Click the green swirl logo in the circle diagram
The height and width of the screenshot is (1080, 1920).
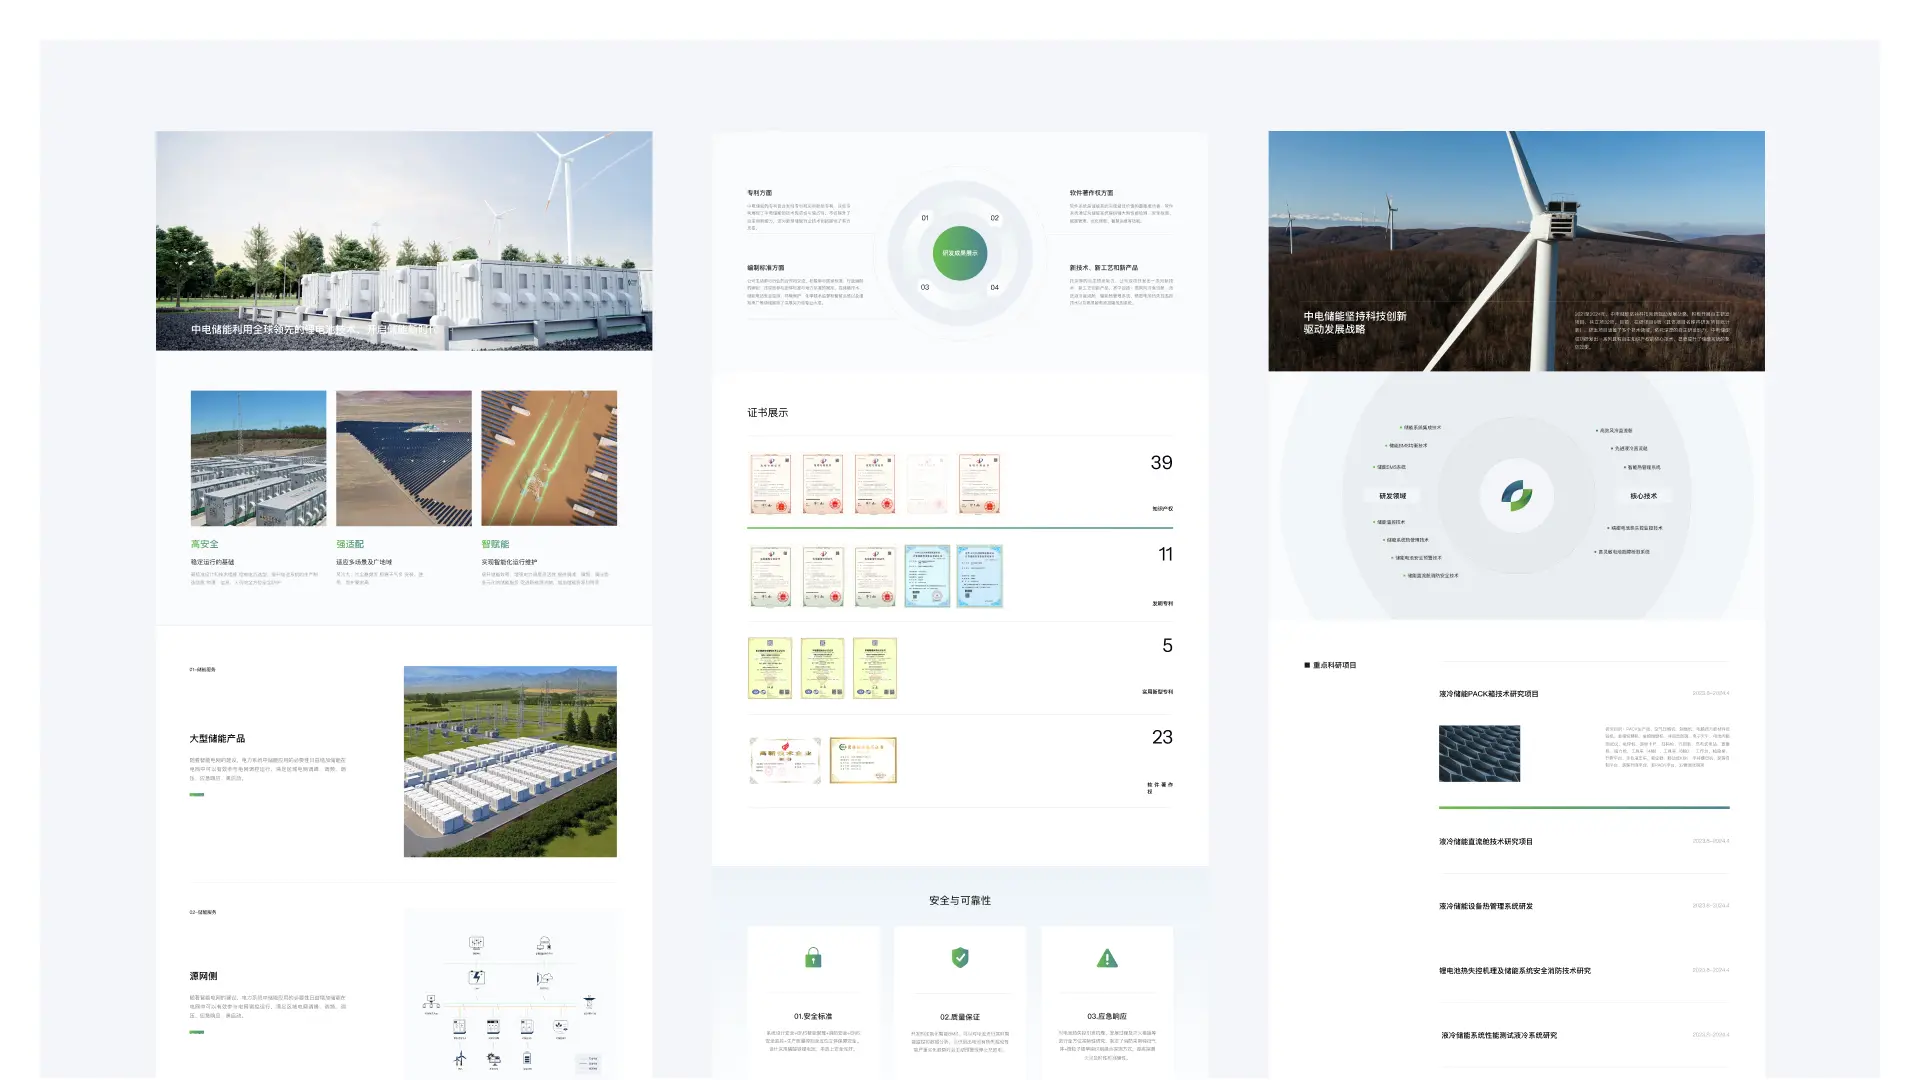1516,495
